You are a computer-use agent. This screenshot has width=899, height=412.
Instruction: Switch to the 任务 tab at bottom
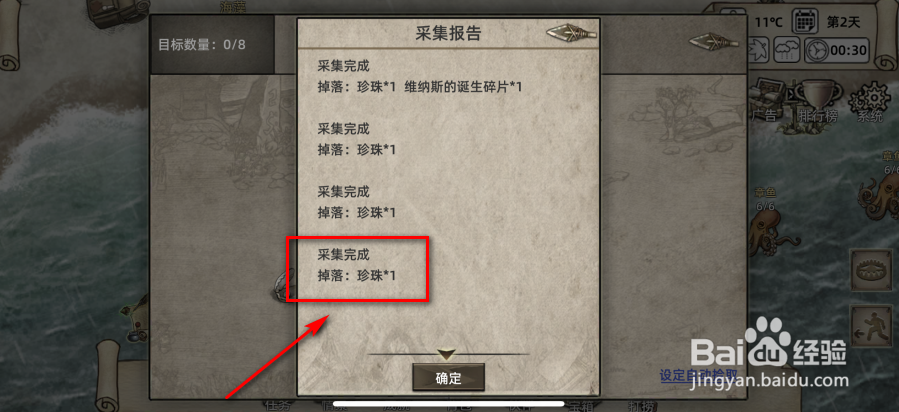[x=277, y=406]
